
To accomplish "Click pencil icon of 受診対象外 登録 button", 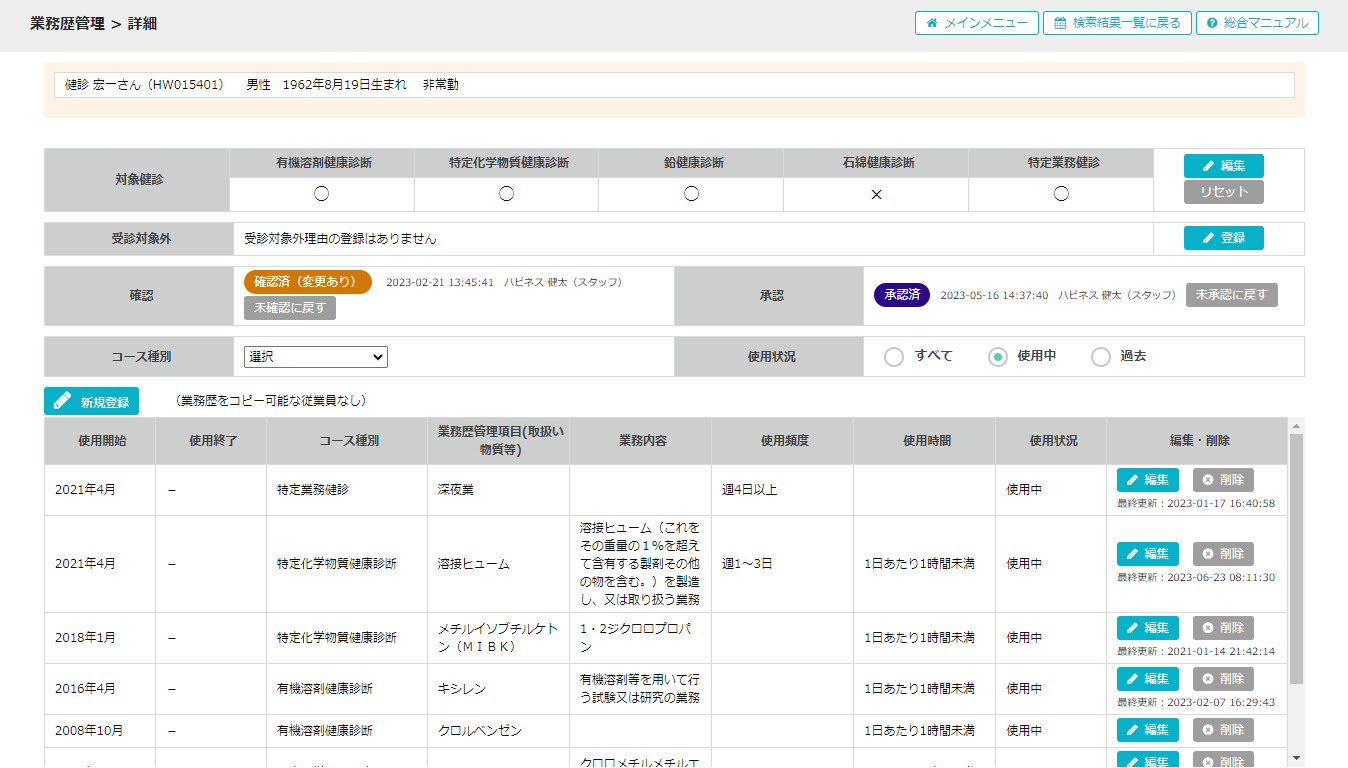I will tap(1208, 238).
